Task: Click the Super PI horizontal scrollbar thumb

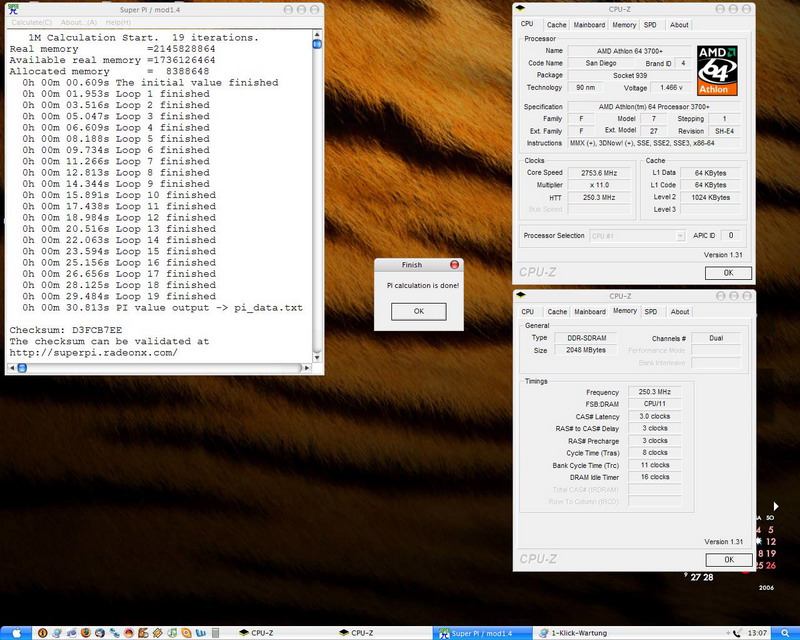Action: pyautogui.click(x=22, y=367)
